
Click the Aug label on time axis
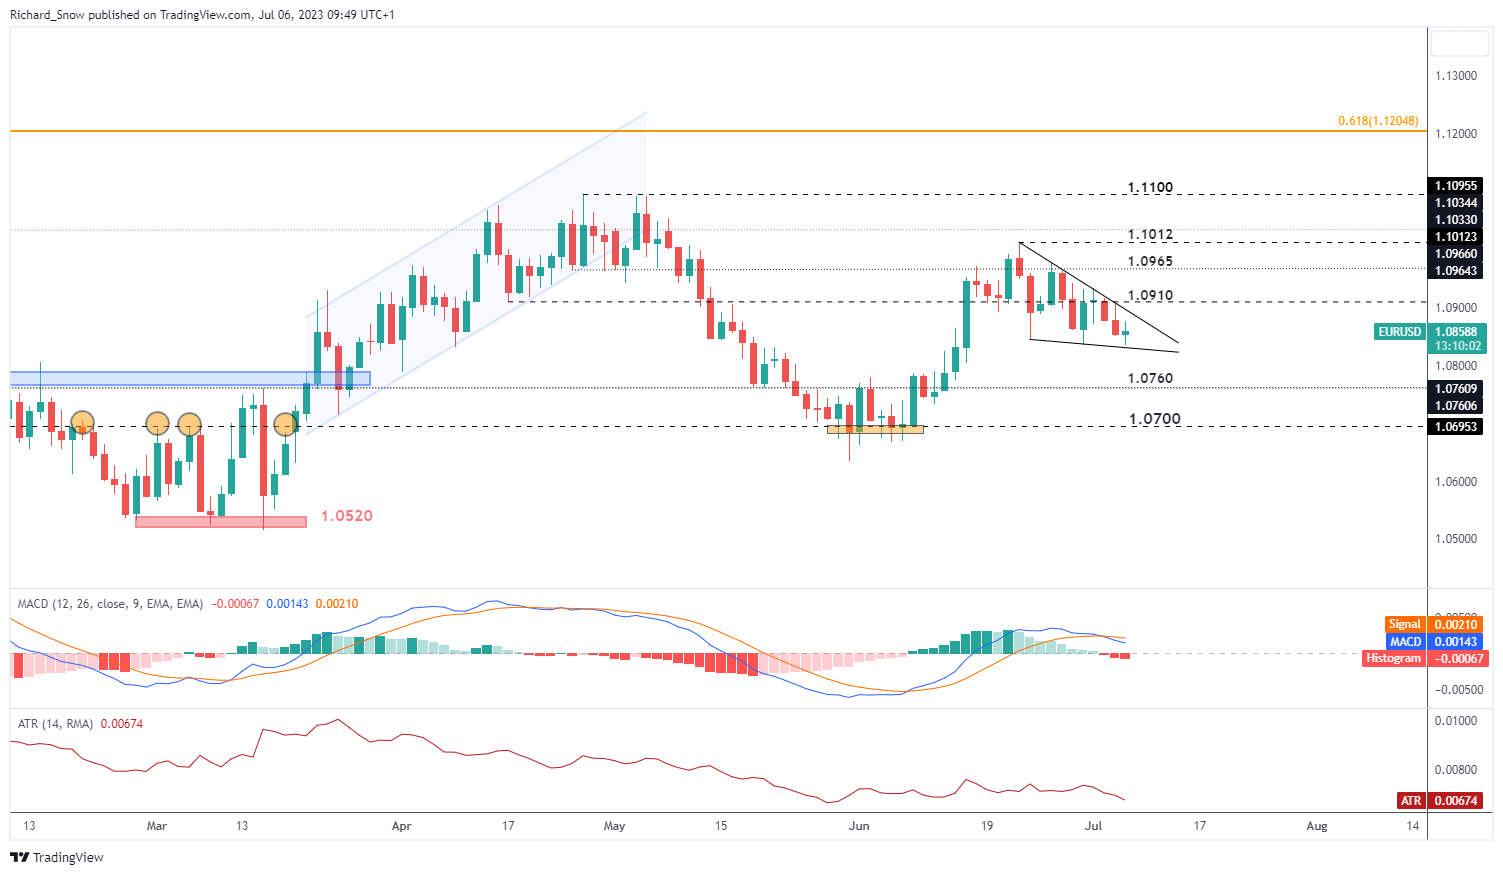pyautogui.click(x=1317, y=826)
